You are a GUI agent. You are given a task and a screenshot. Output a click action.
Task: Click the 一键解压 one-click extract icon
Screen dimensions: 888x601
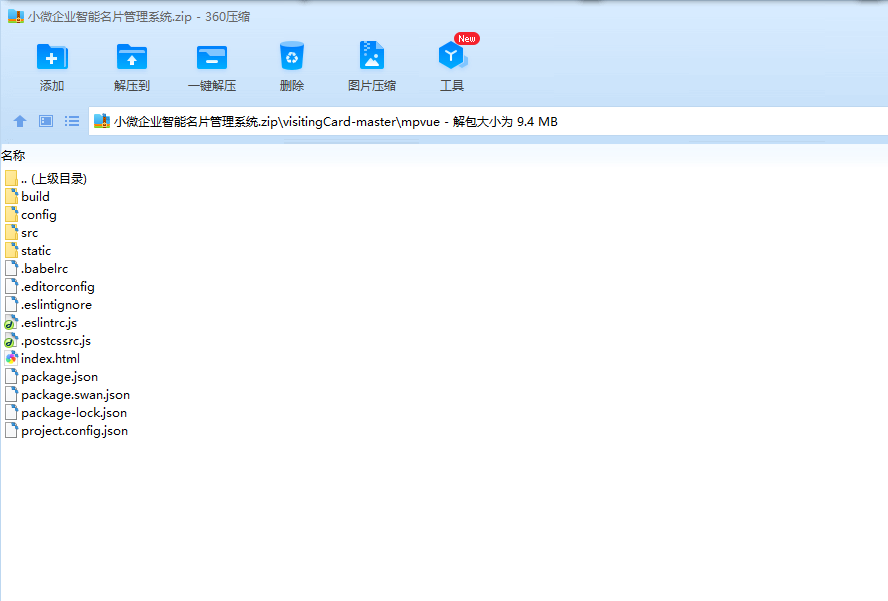click(212, 57)
